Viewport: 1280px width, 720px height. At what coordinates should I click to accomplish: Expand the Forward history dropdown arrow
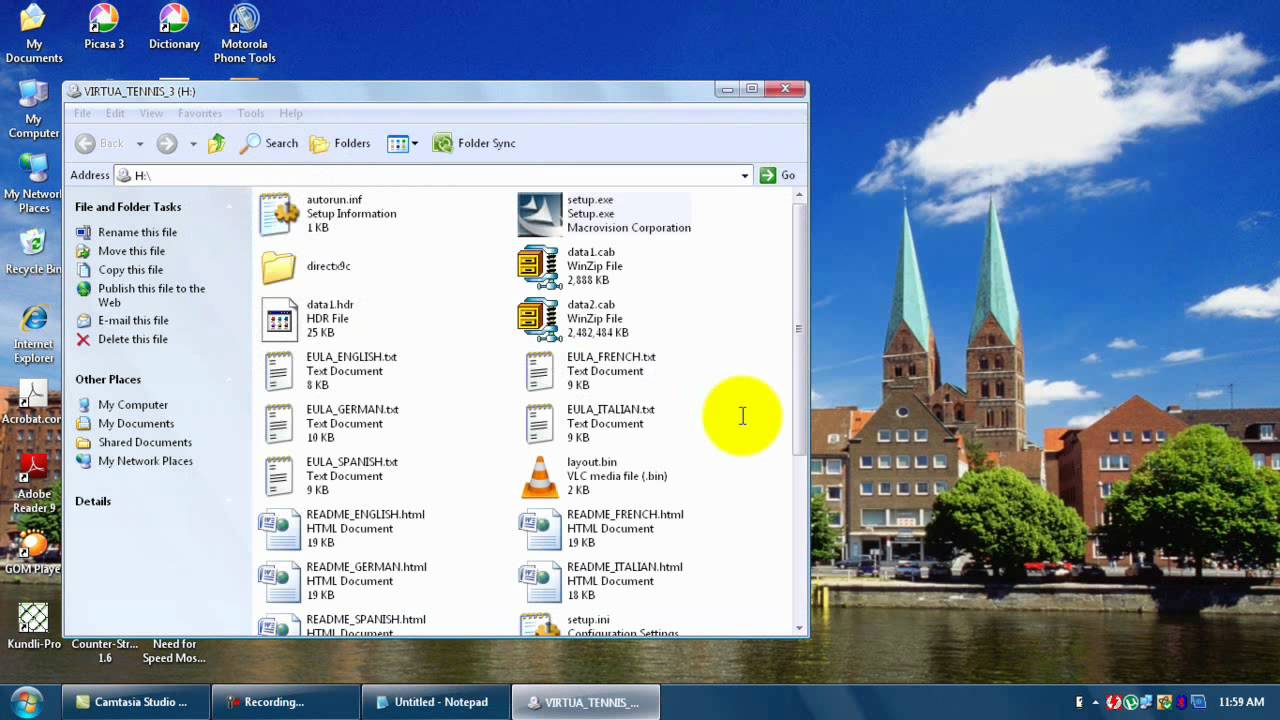pyautogui.click(x=193, y=144)
